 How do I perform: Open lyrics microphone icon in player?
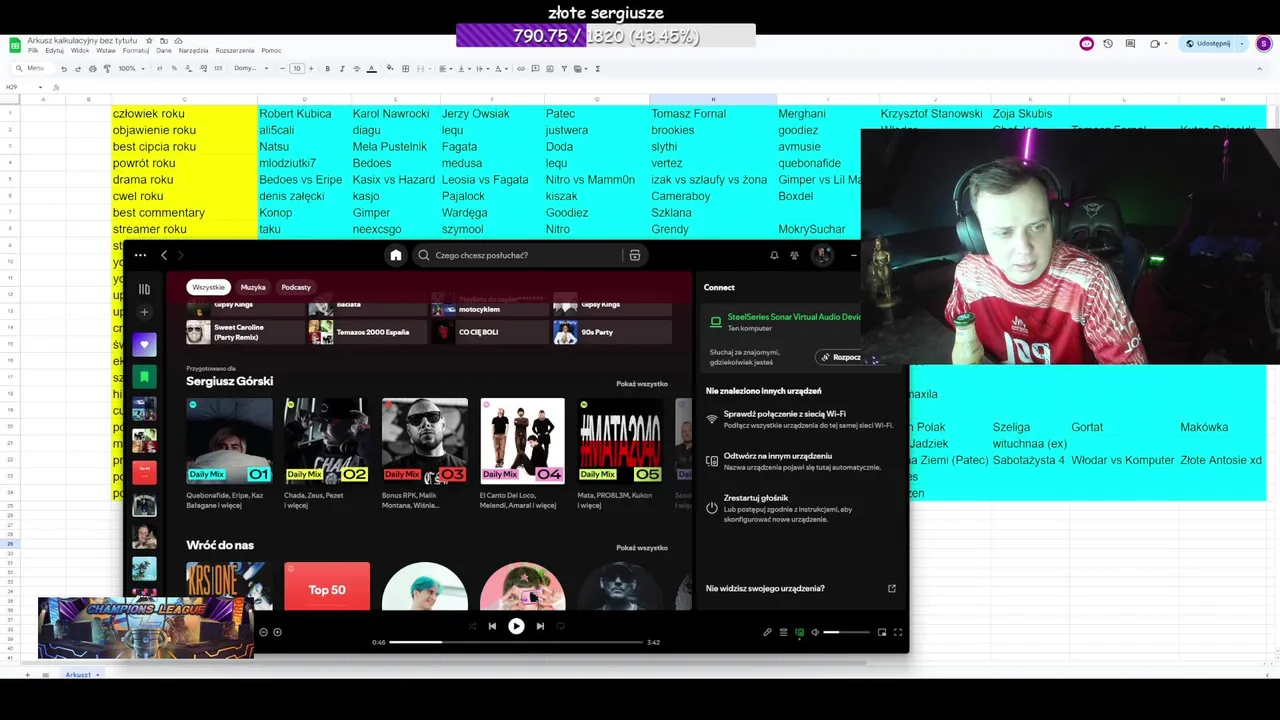tap(767, 632)
